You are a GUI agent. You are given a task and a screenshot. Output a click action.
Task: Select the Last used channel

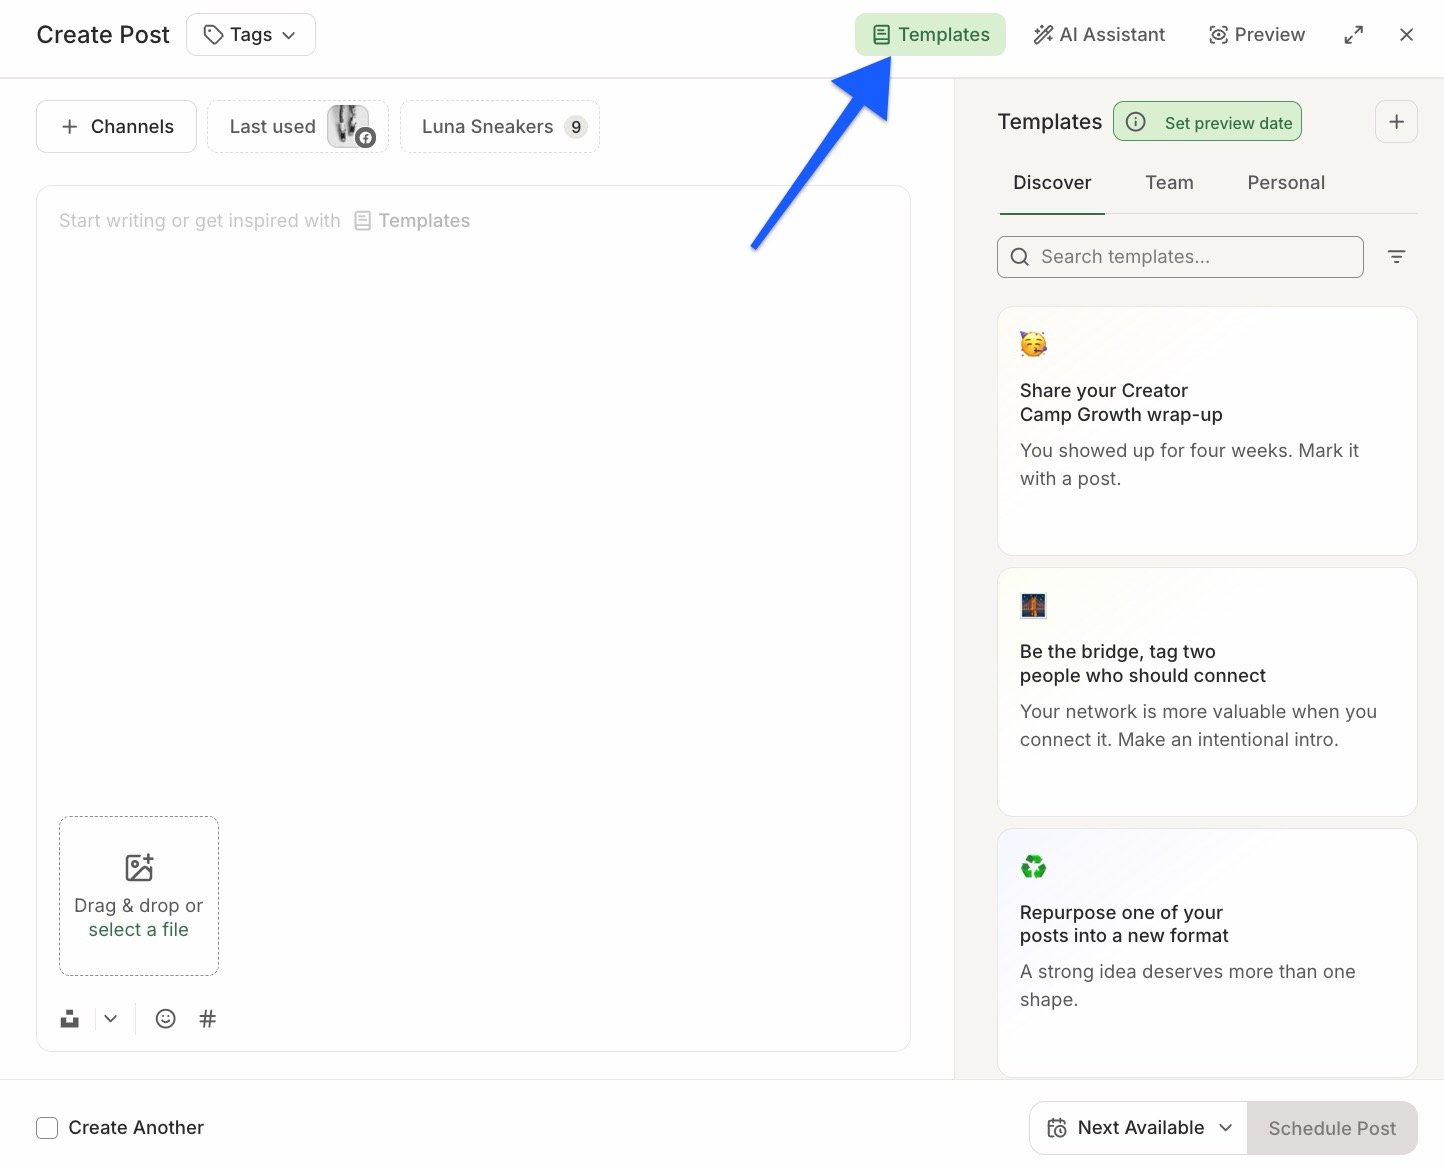click(x=298, y=127)
